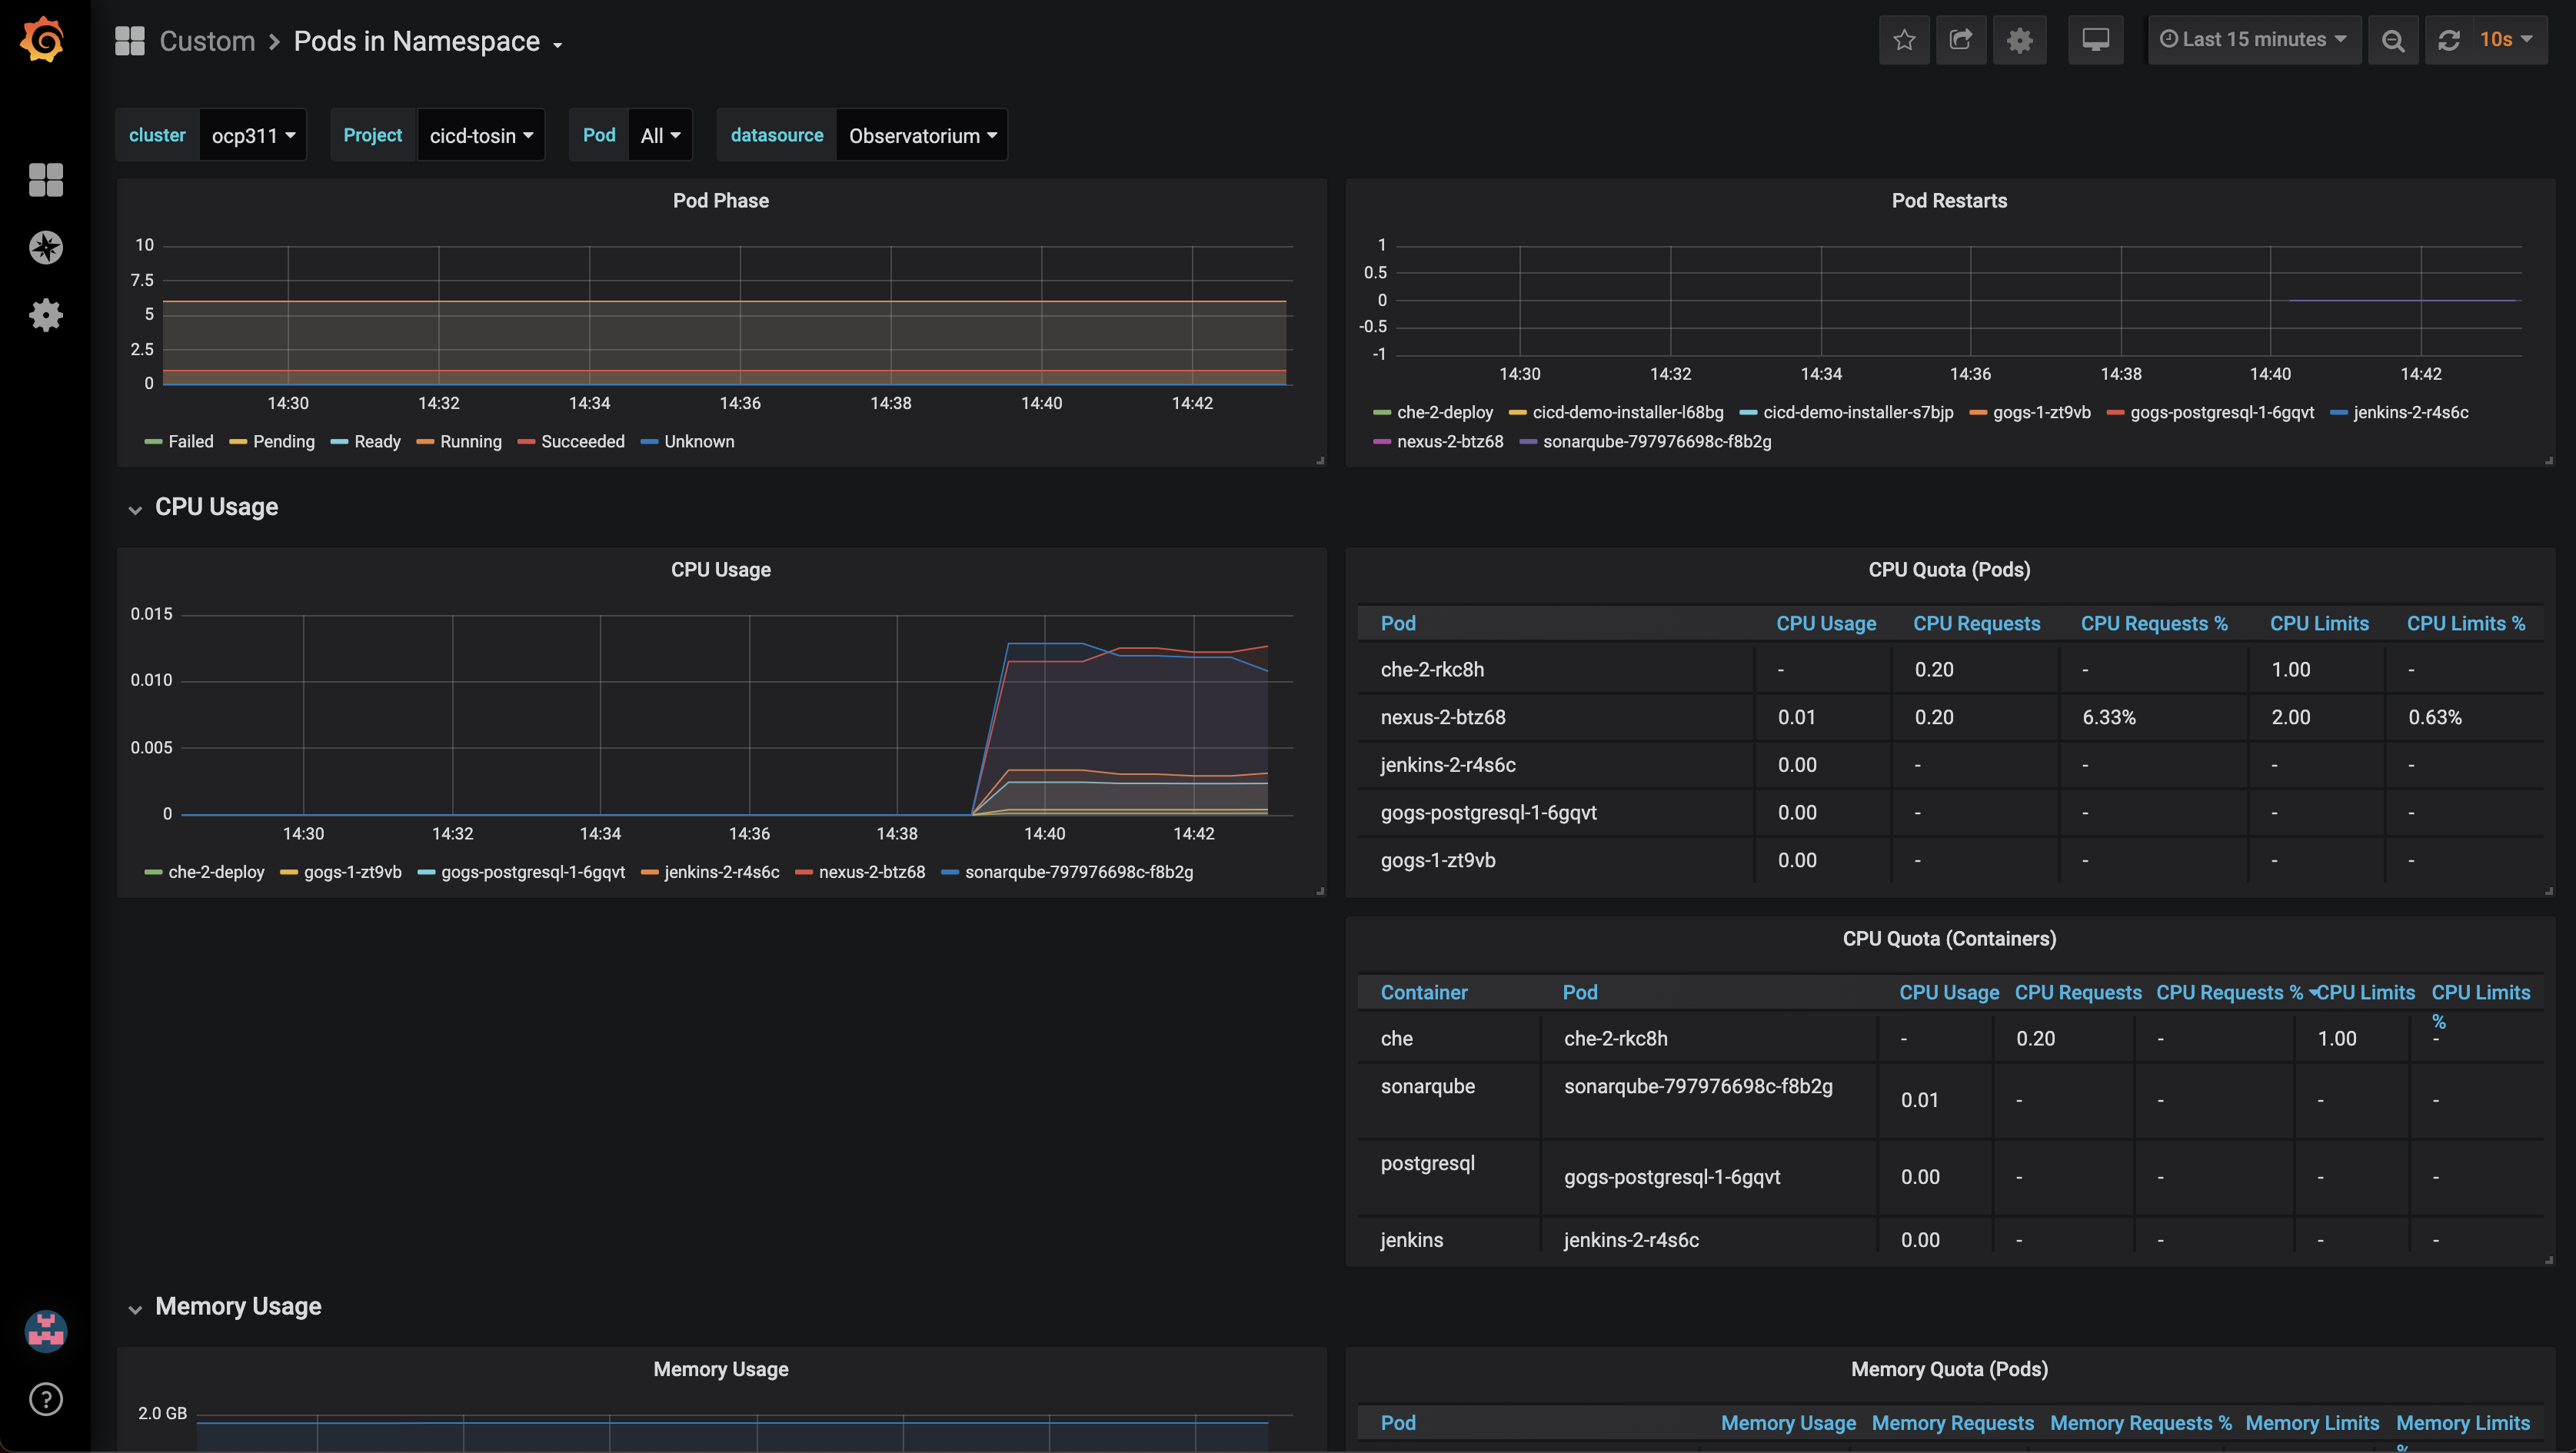Viewport: 2576px width, 1453px height.
Task: Click the zoom out time range icon
Action: 2392,40
